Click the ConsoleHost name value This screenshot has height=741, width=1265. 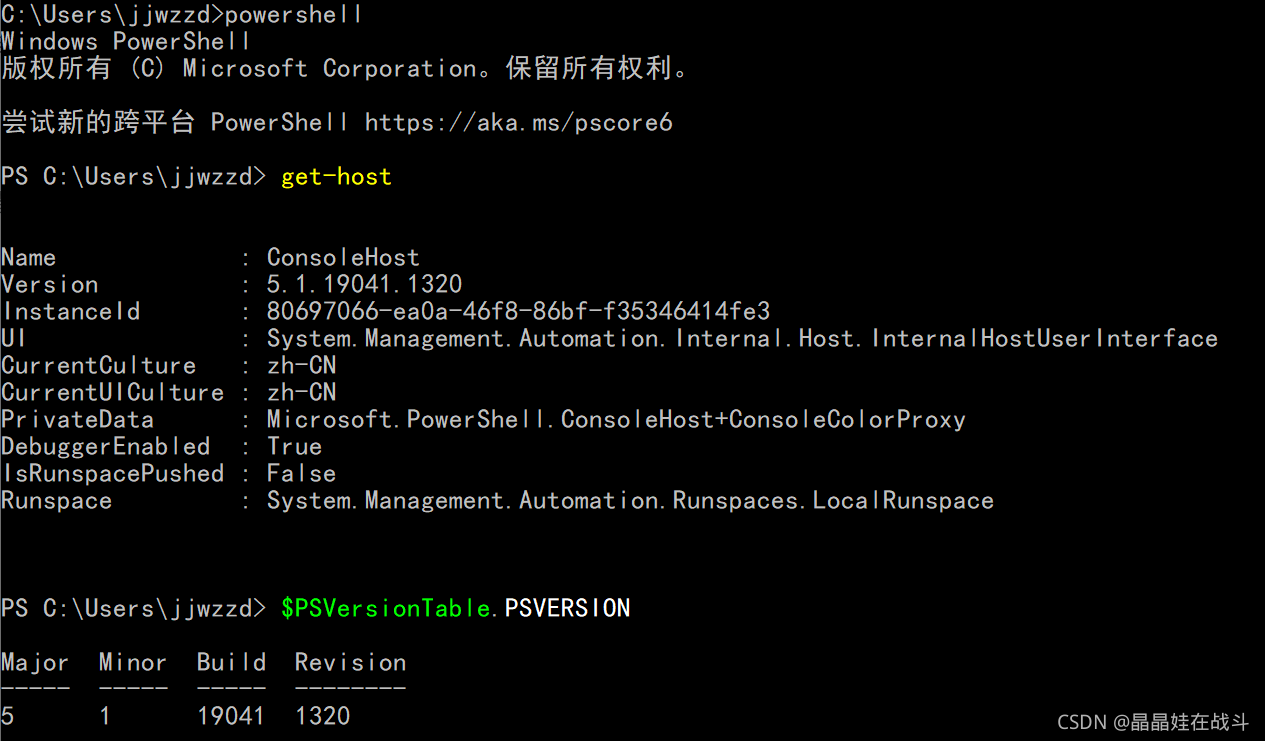343,258
